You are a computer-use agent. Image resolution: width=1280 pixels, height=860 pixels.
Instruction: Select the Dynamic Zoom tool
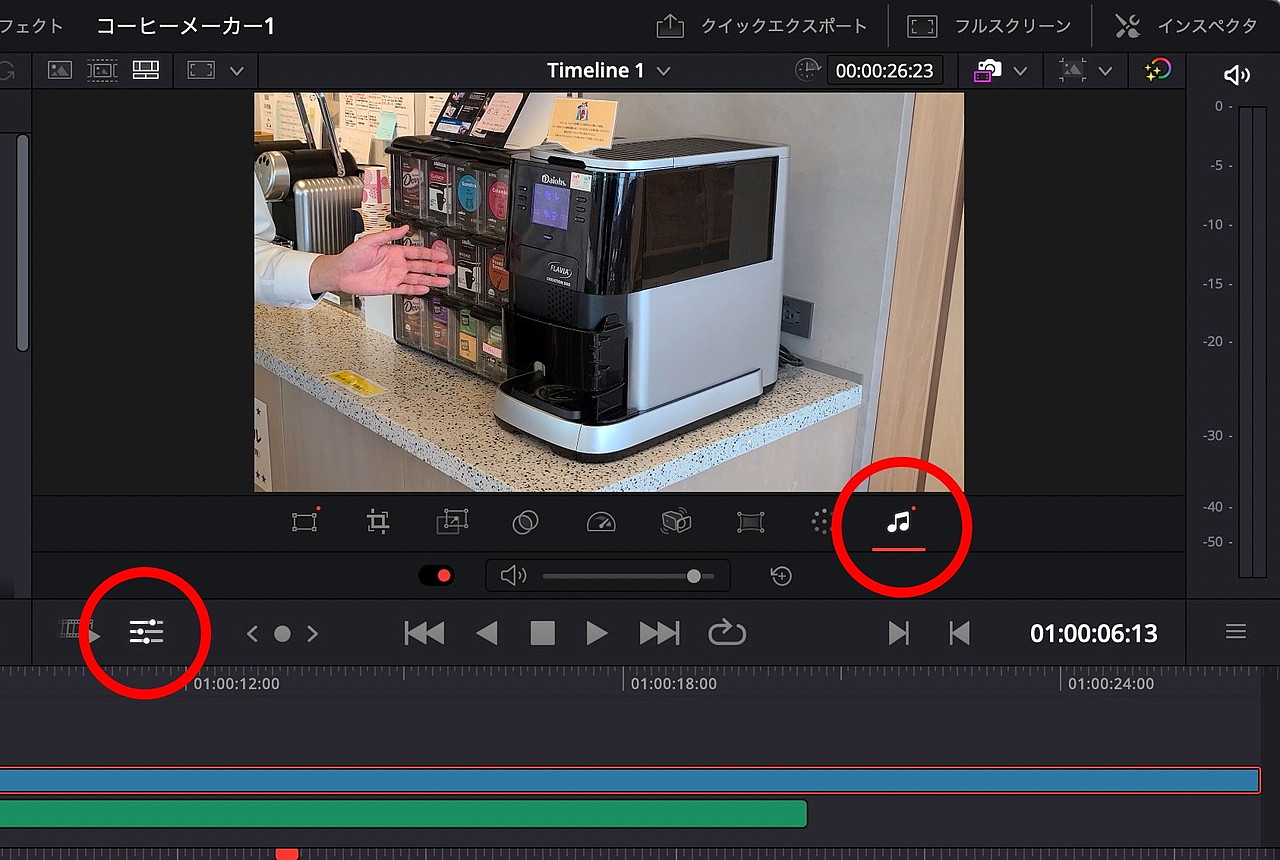click(452, 522)
